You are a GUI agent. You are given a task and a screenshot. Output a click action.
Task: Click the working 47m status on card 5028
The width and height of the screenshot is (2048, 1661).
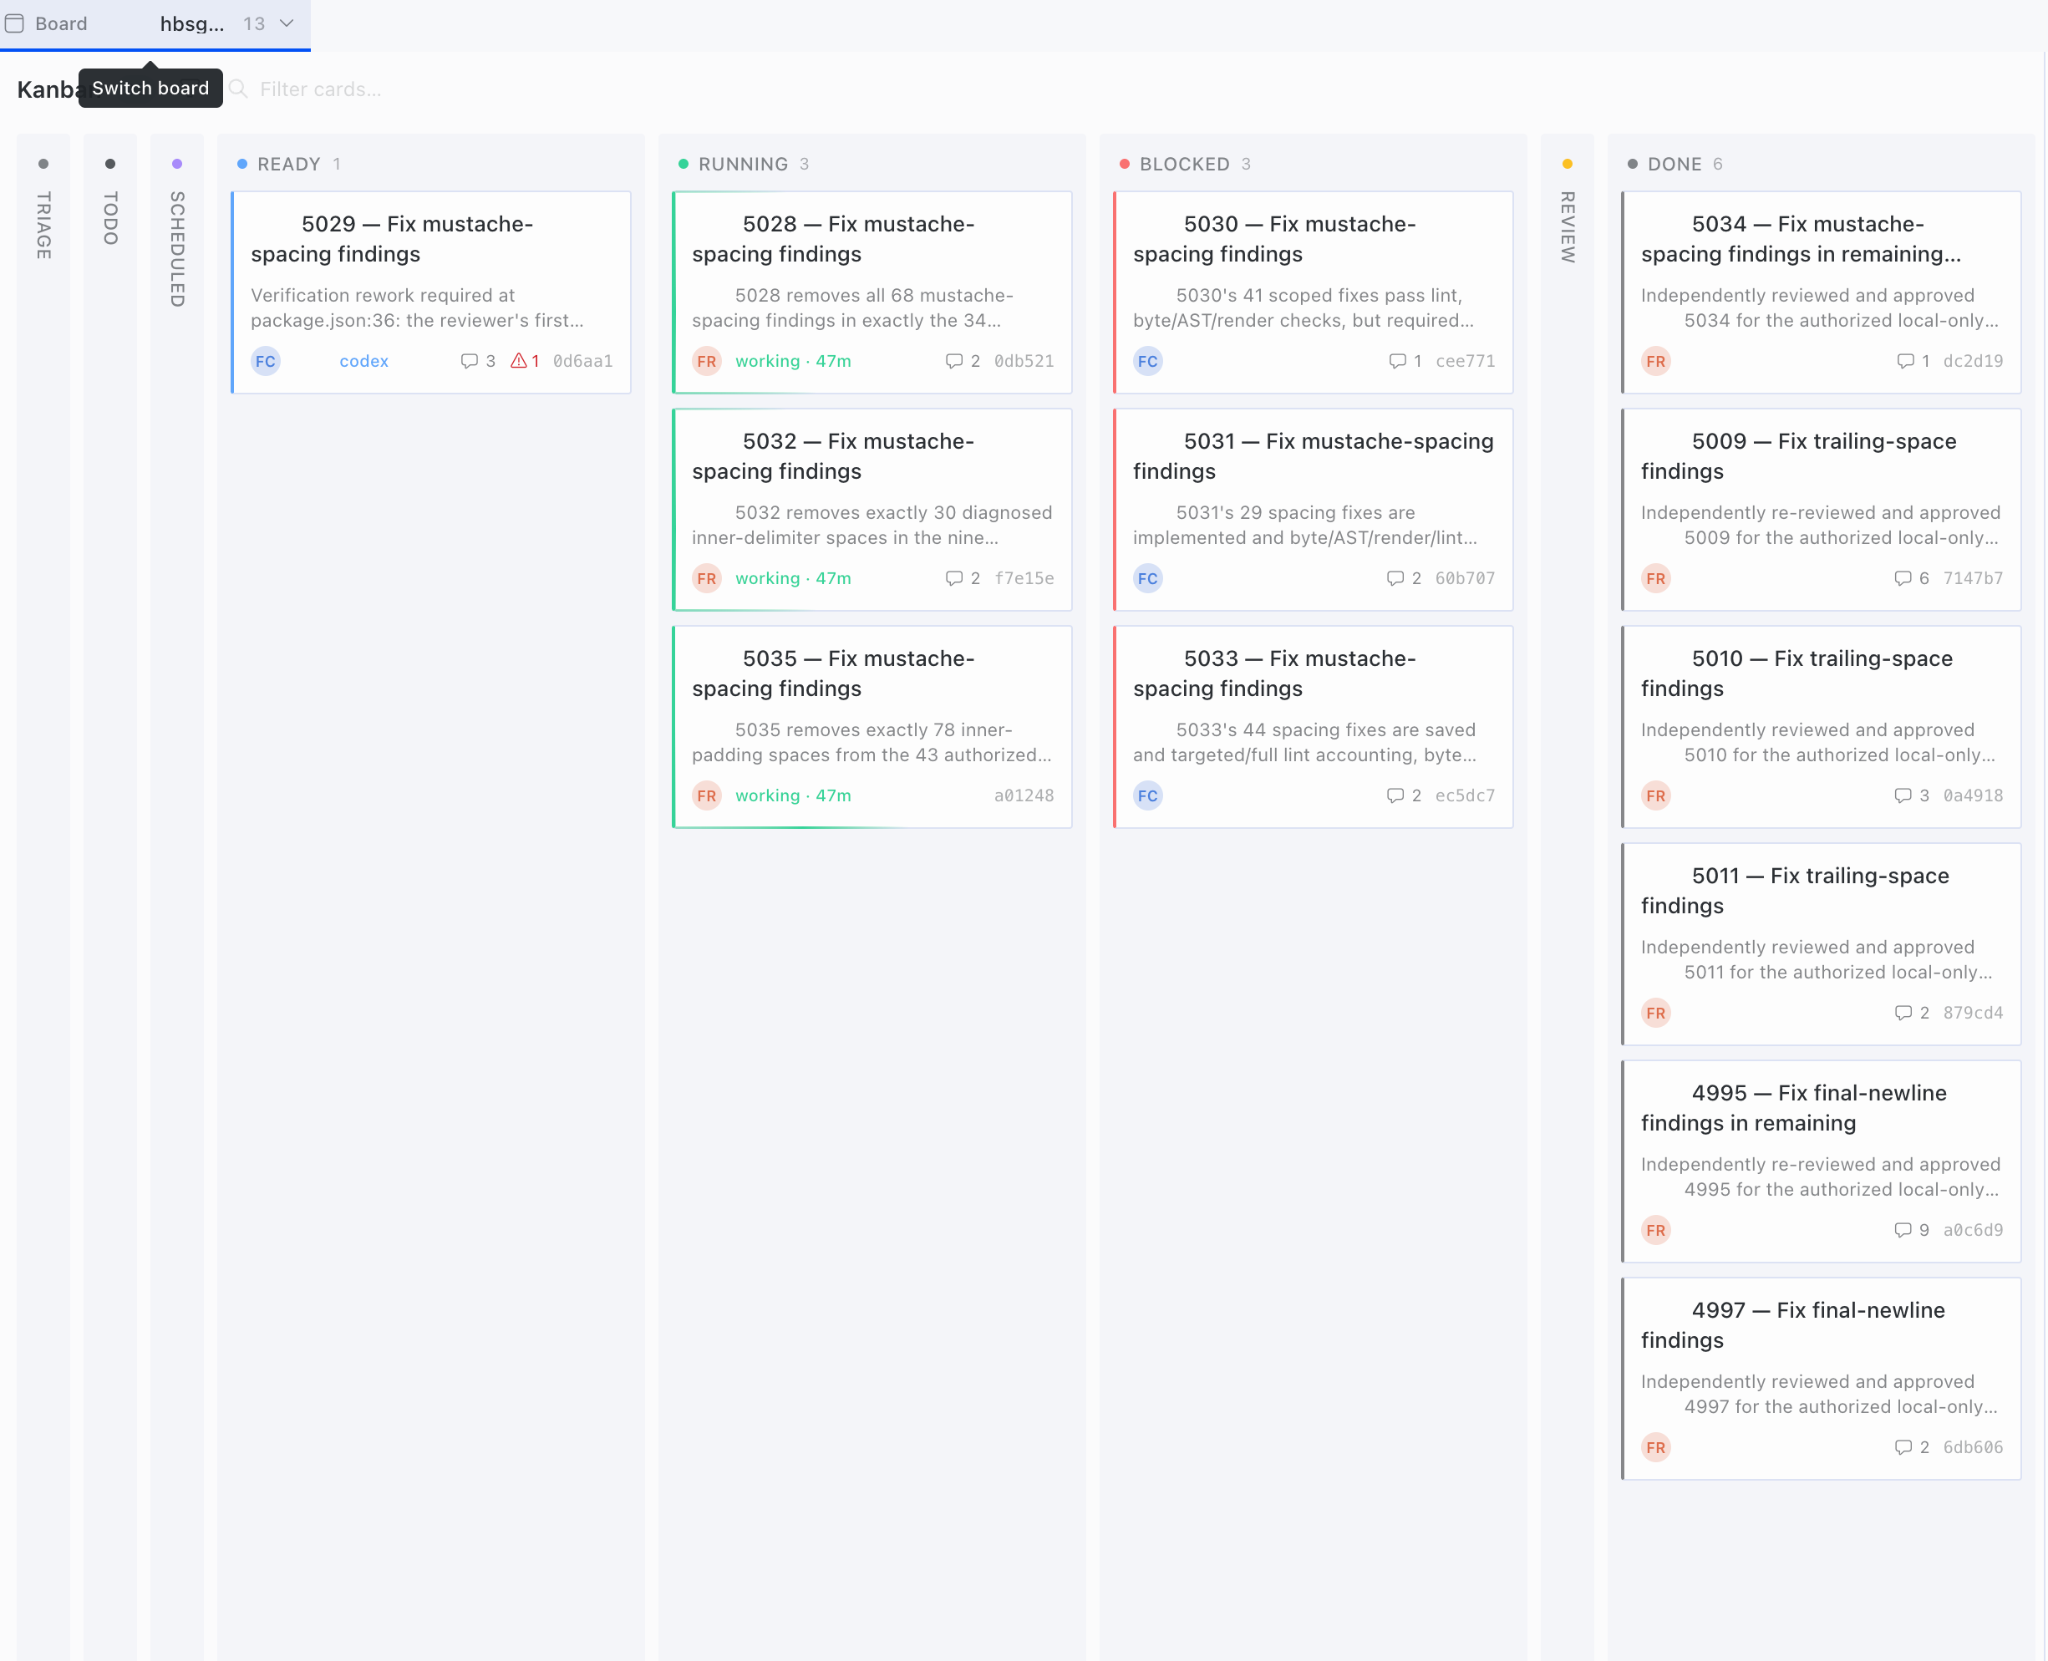pyautogui.click(x=793, y=361)
